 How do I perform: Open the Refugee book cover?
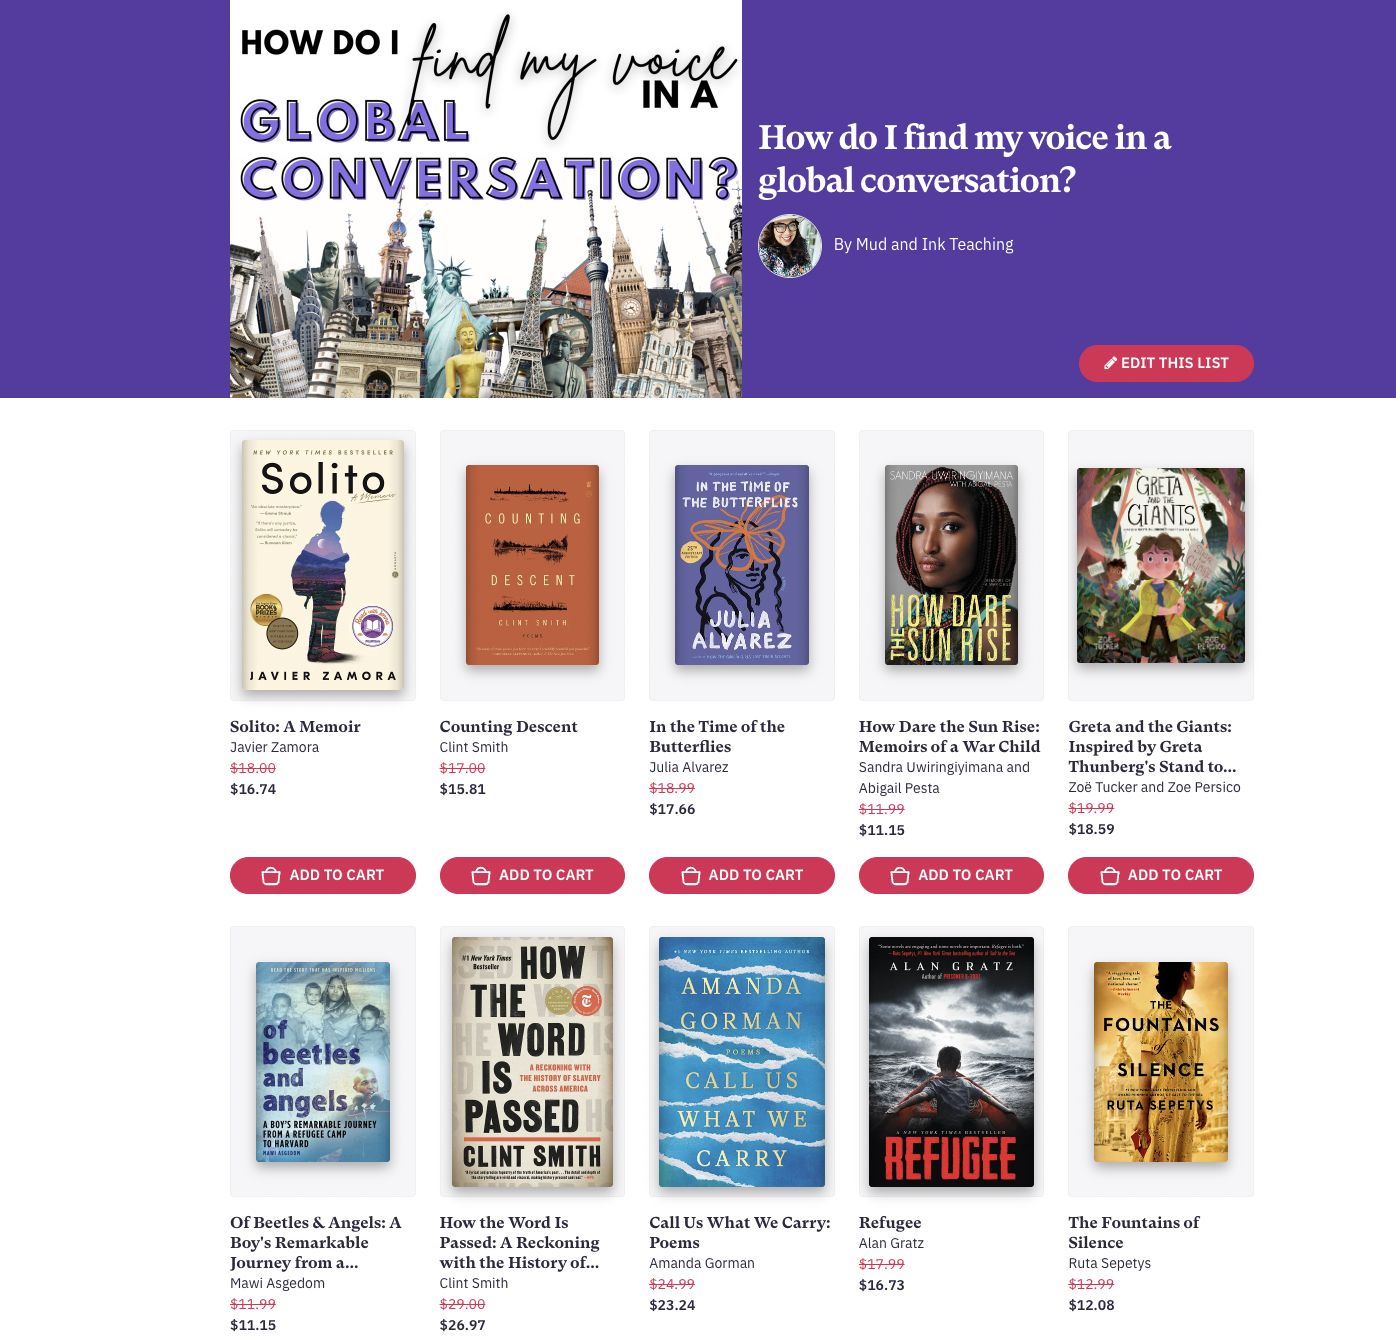pyautogui.click(x=951, y=1062)
